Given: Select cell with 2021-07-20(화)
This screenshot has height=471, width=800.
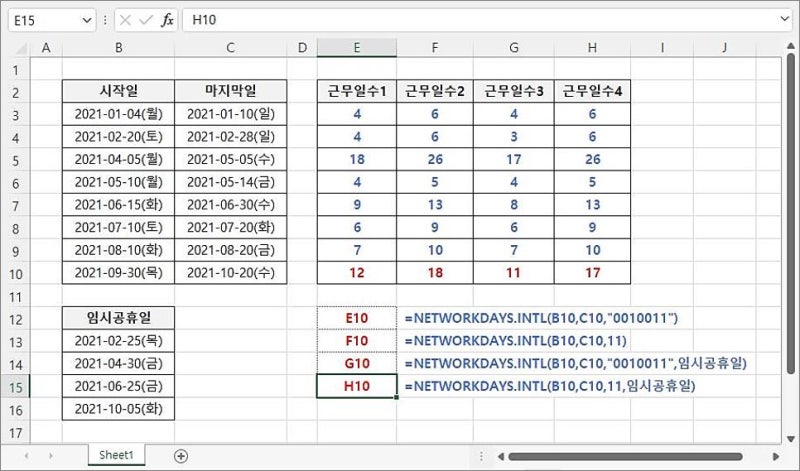Looking at the screenshot, I should tap(231, 227).
